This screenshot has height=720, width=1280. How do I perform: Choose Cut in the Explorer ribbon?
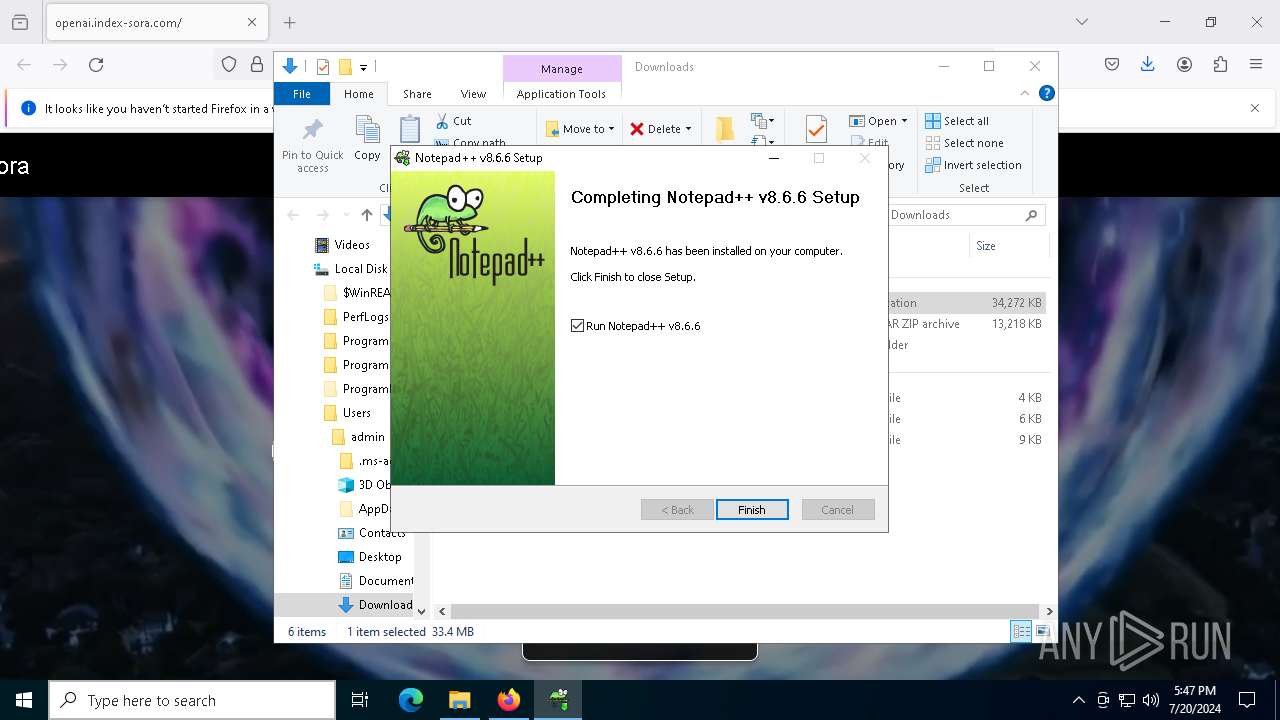tap(453, 120)
